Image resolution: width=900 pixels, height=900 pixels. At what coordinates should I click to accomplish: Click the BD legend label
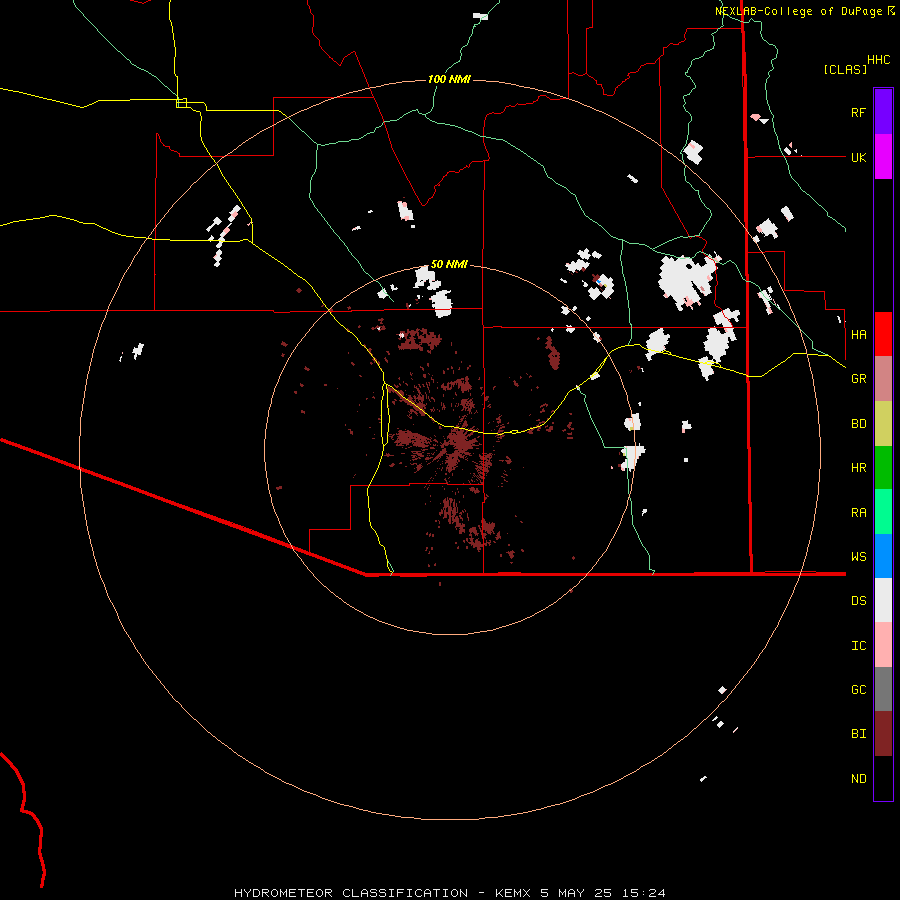858,424
